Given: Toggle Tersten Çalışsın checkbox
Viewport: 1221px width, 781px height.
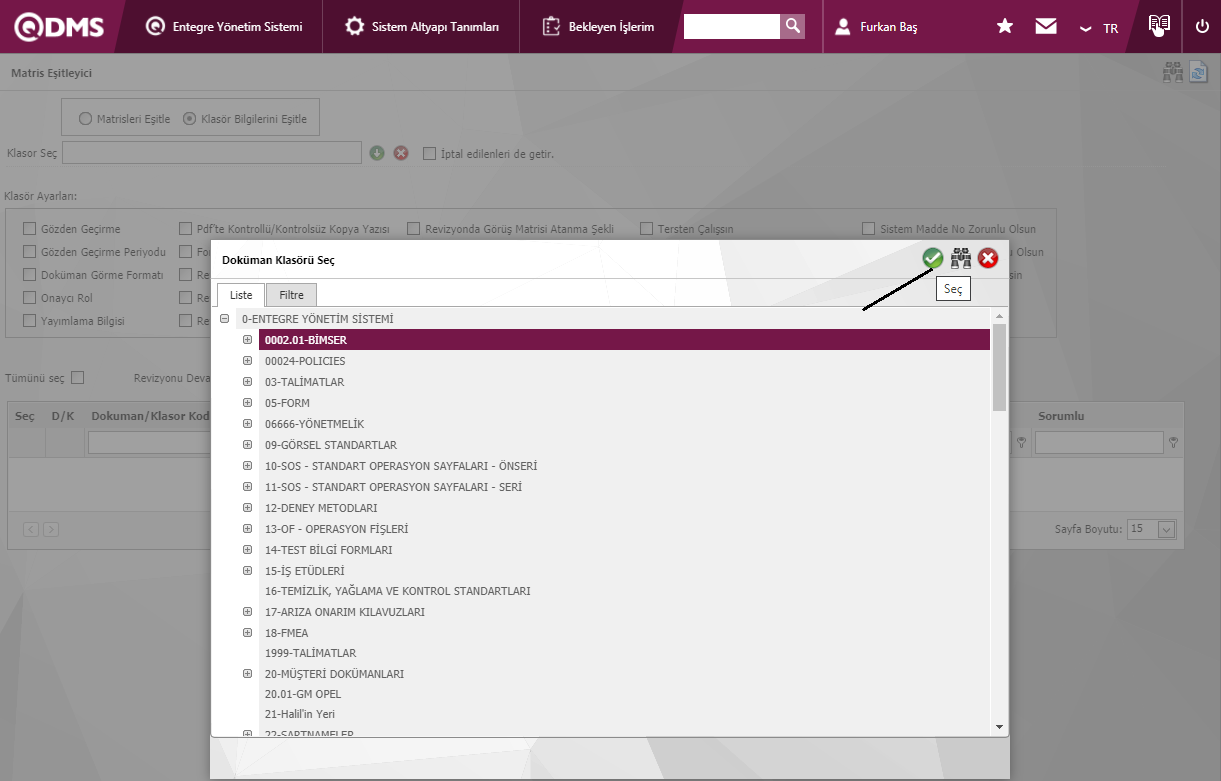Looking at the screenshot, I should [647, 229].
